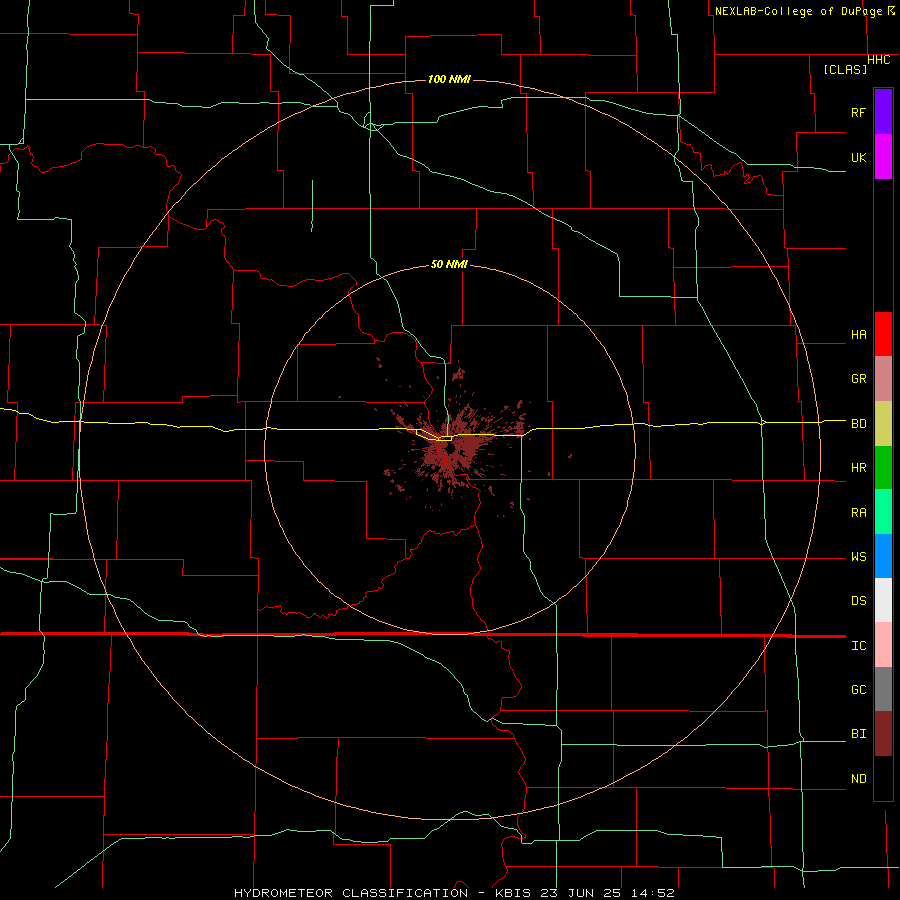This screenshot has width=900, height=900.
Task: Click the ND legend label
Action: click(x=858, y=779)
